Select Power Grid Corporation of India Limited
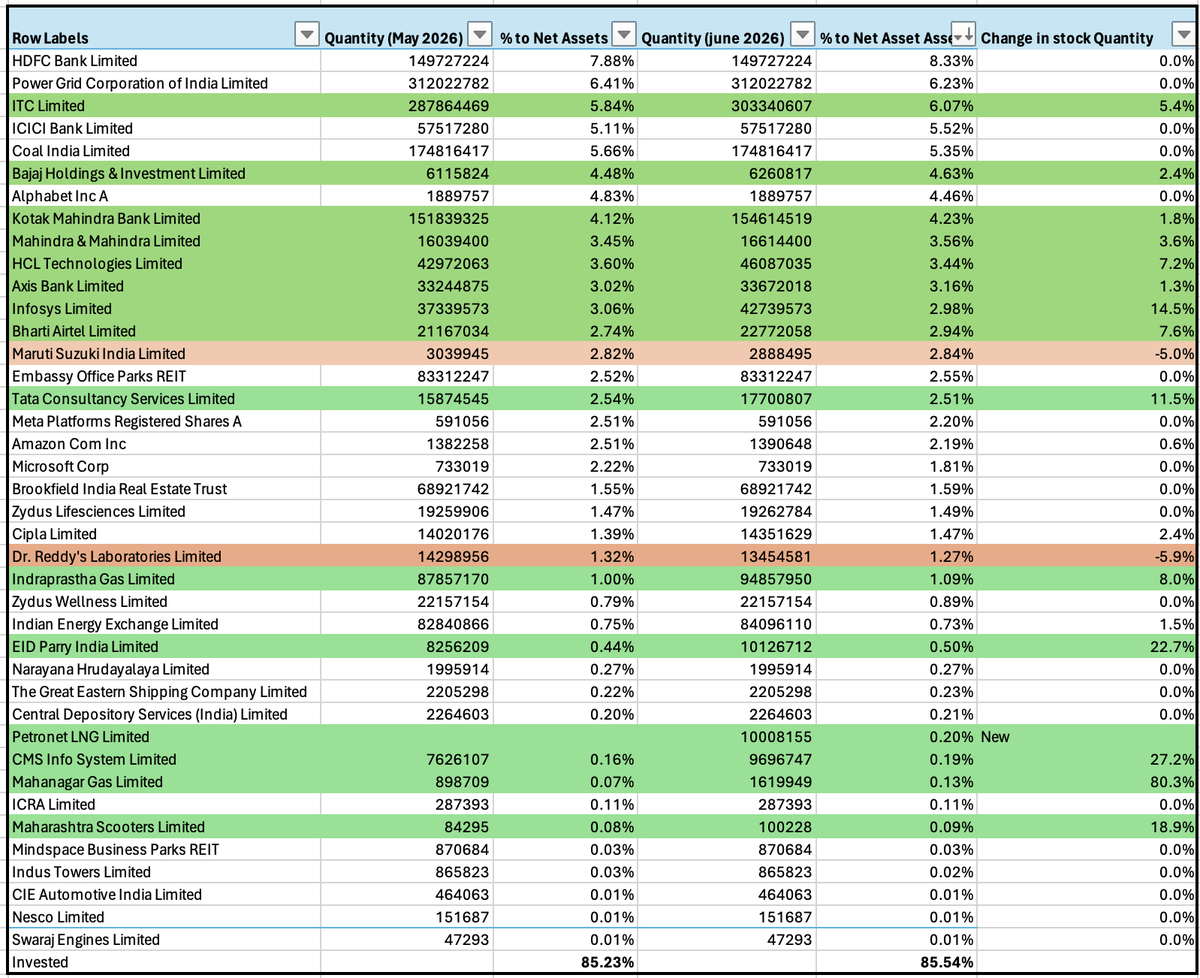This screenshot has width=1200, height=978. click(x=163, y=83)
